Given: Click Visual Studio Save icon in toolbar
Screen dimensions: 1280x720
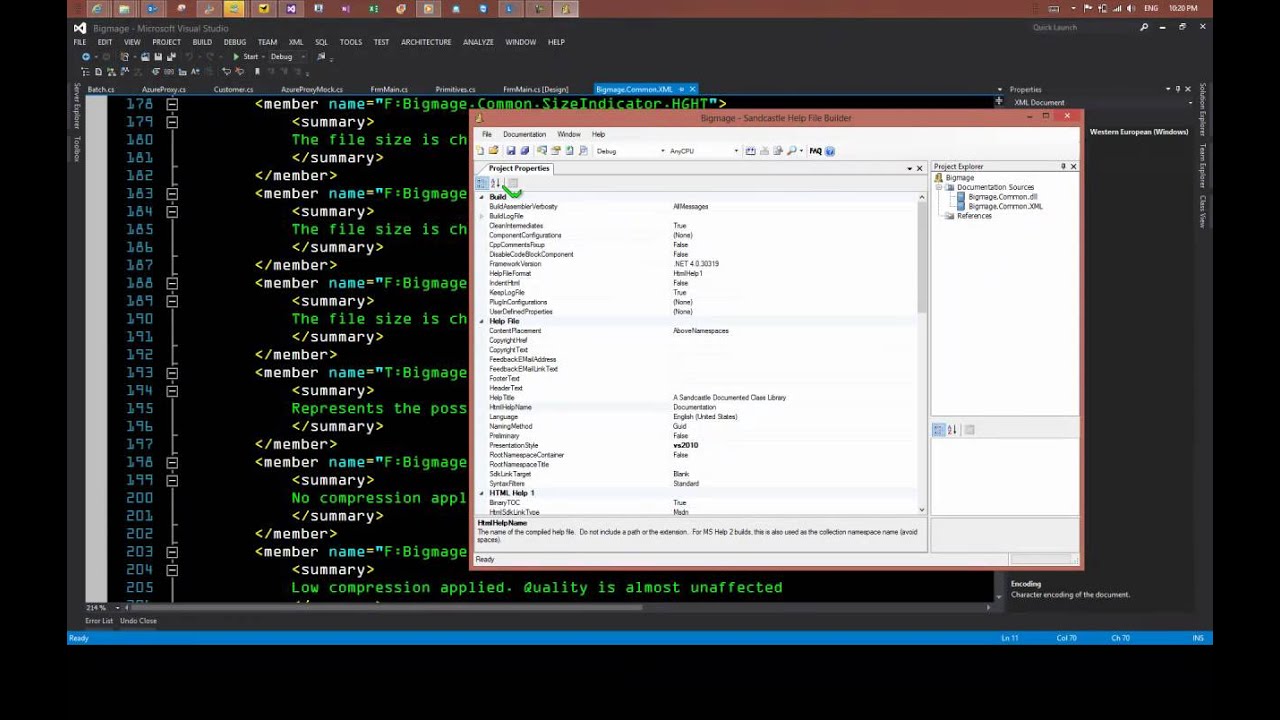Looking at the screenshot, I should (158, 56).
